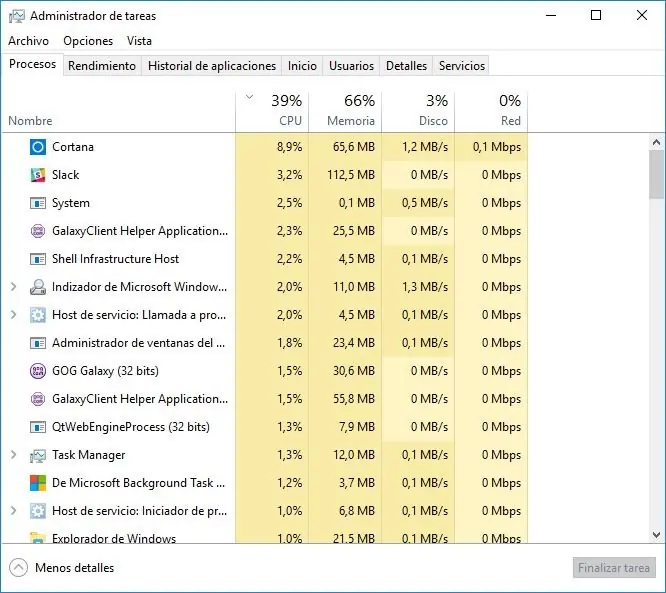The image size is (666, 593).
Task: Click GOG Galaxy's 30,6 MB memory value
Action: (354, 371)
